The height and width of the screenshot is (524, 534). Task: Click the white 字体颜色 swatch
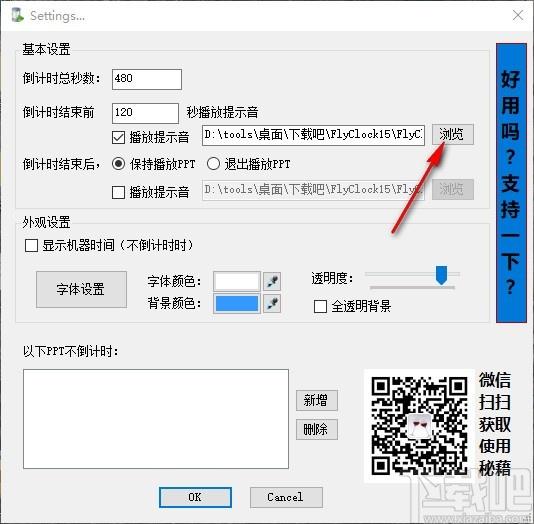tap(237, 281)
